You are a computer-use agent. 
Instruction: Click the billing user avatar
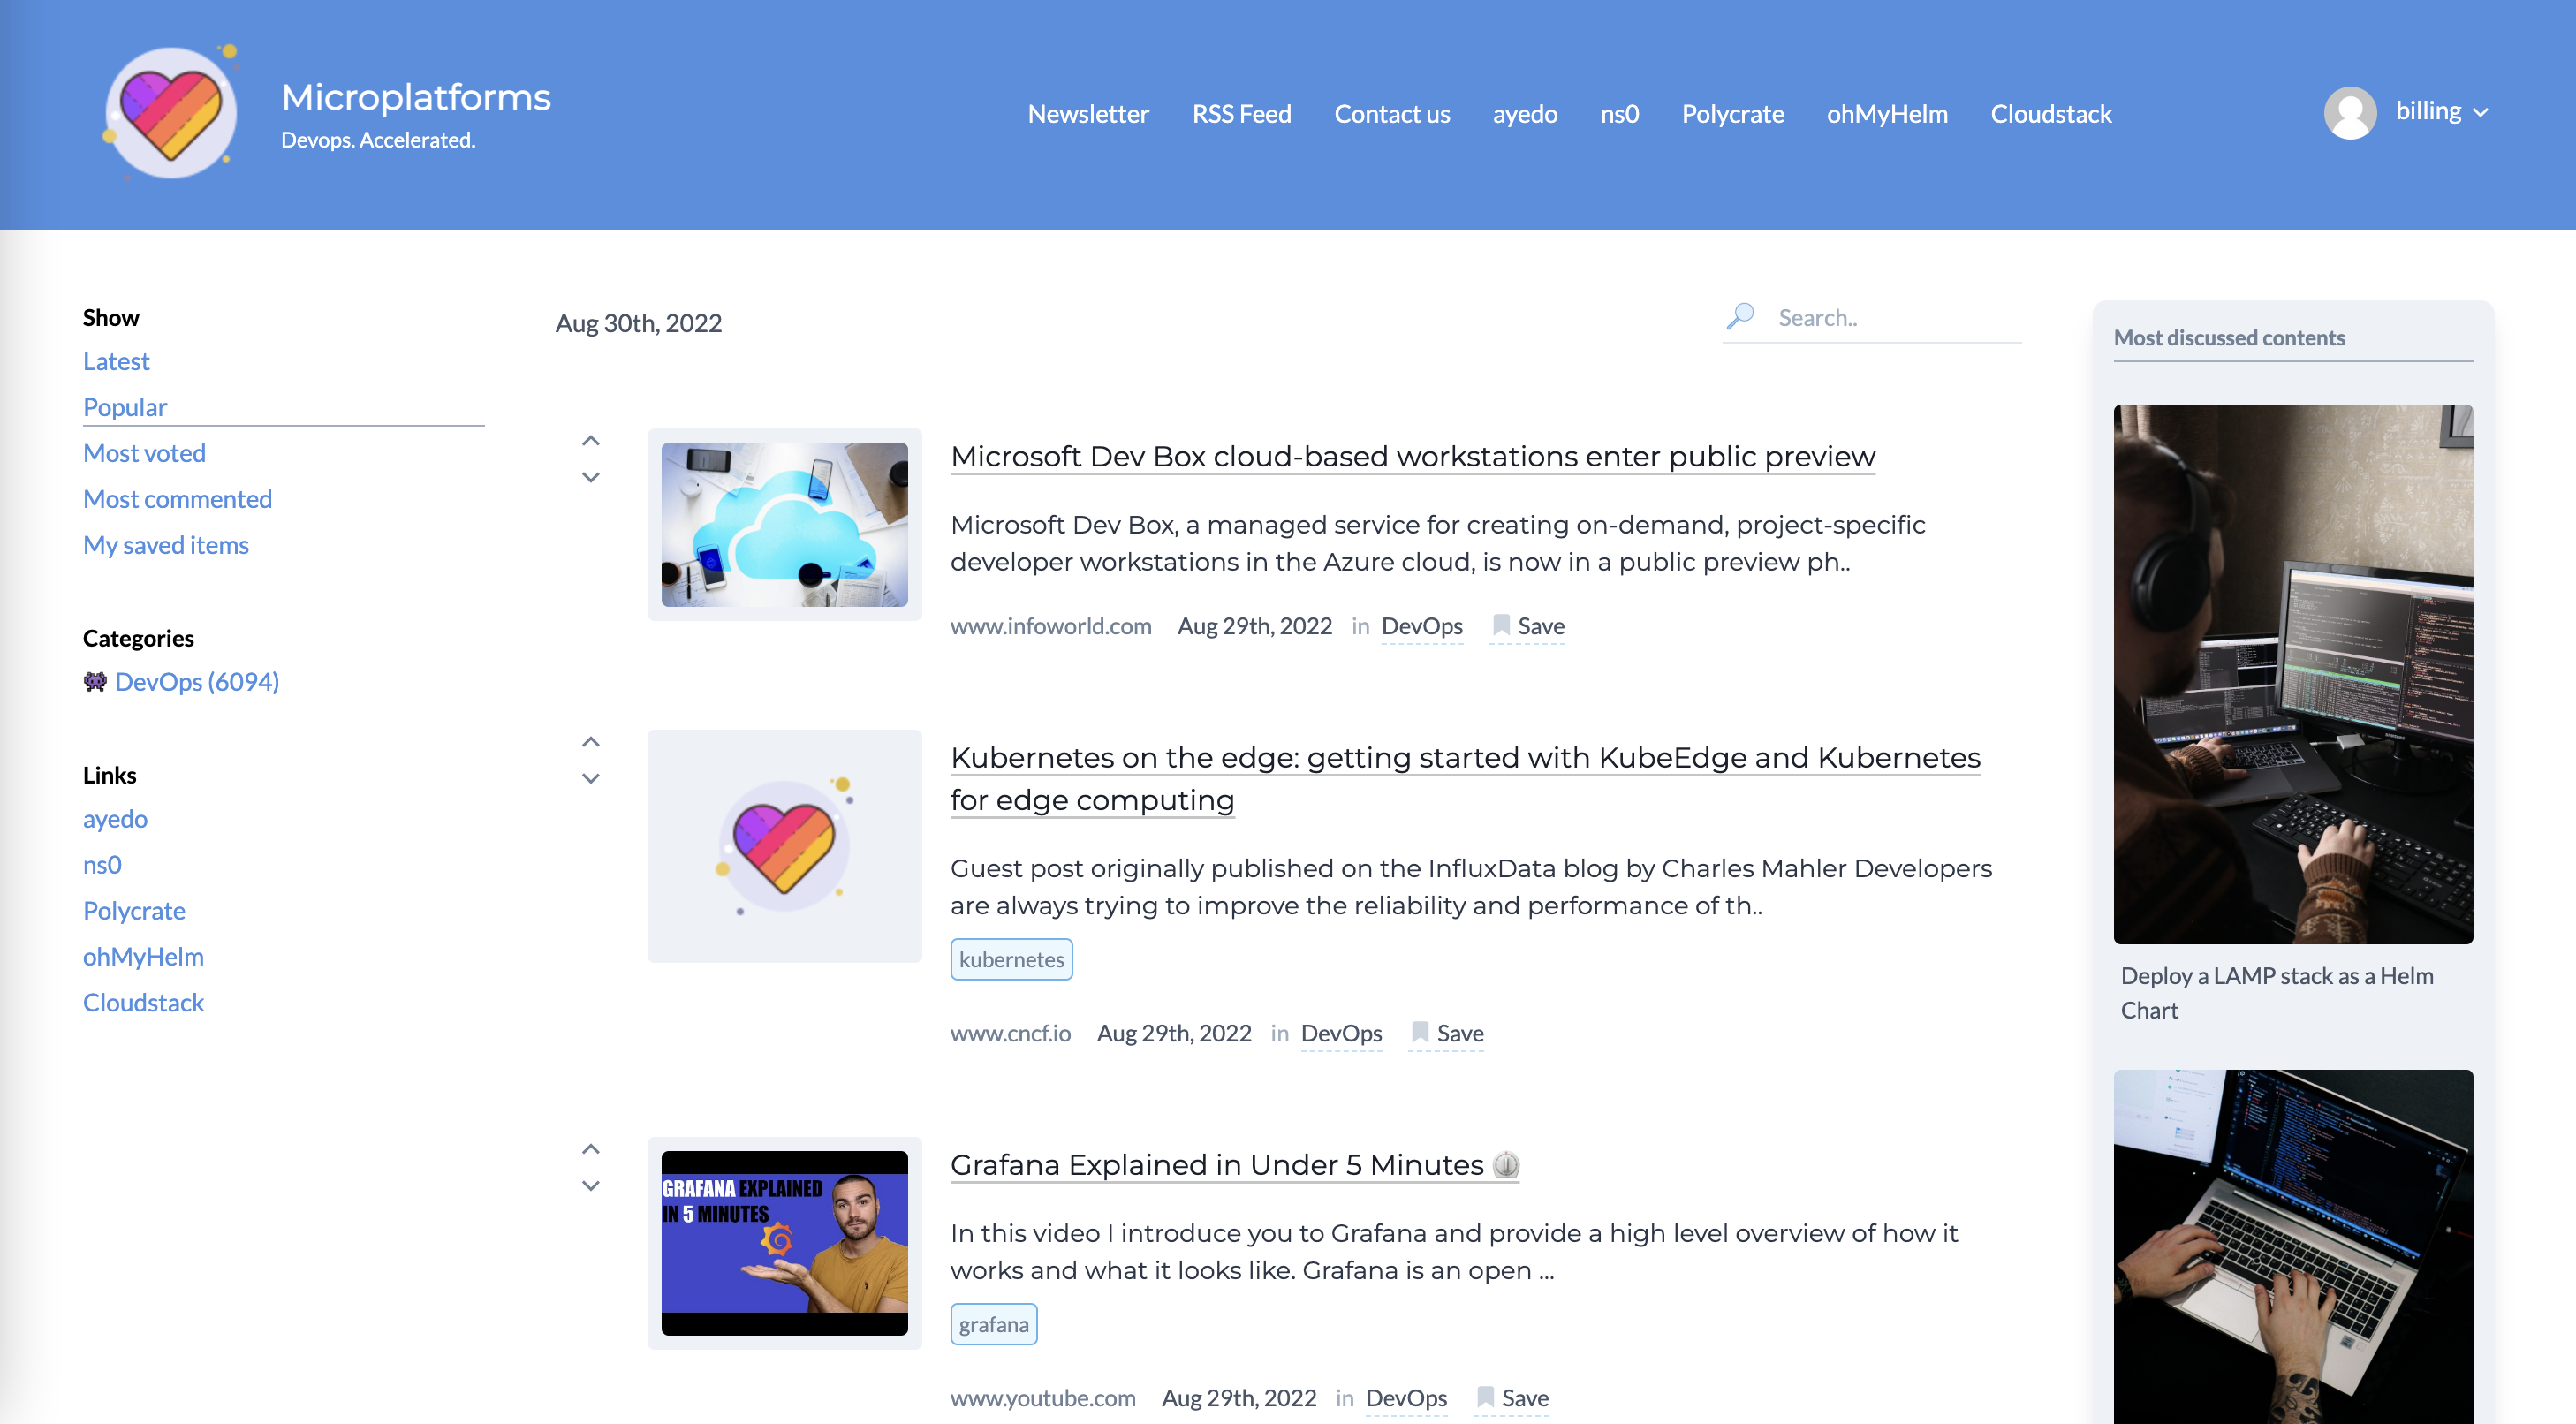(x=2350, y=113)
